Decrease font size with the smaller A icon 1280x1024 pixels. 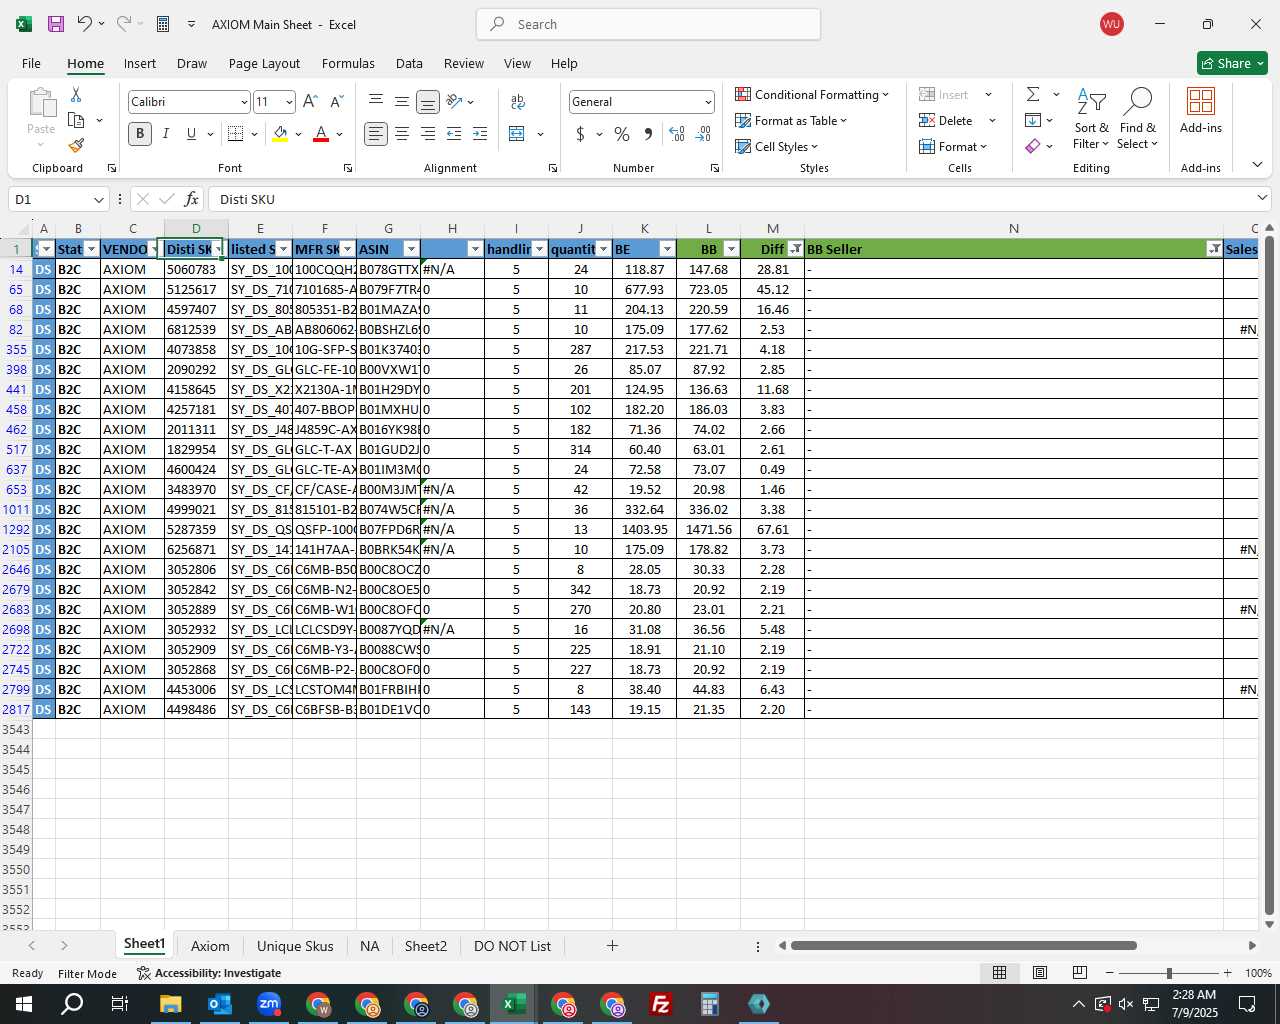(x=336, y=102)
